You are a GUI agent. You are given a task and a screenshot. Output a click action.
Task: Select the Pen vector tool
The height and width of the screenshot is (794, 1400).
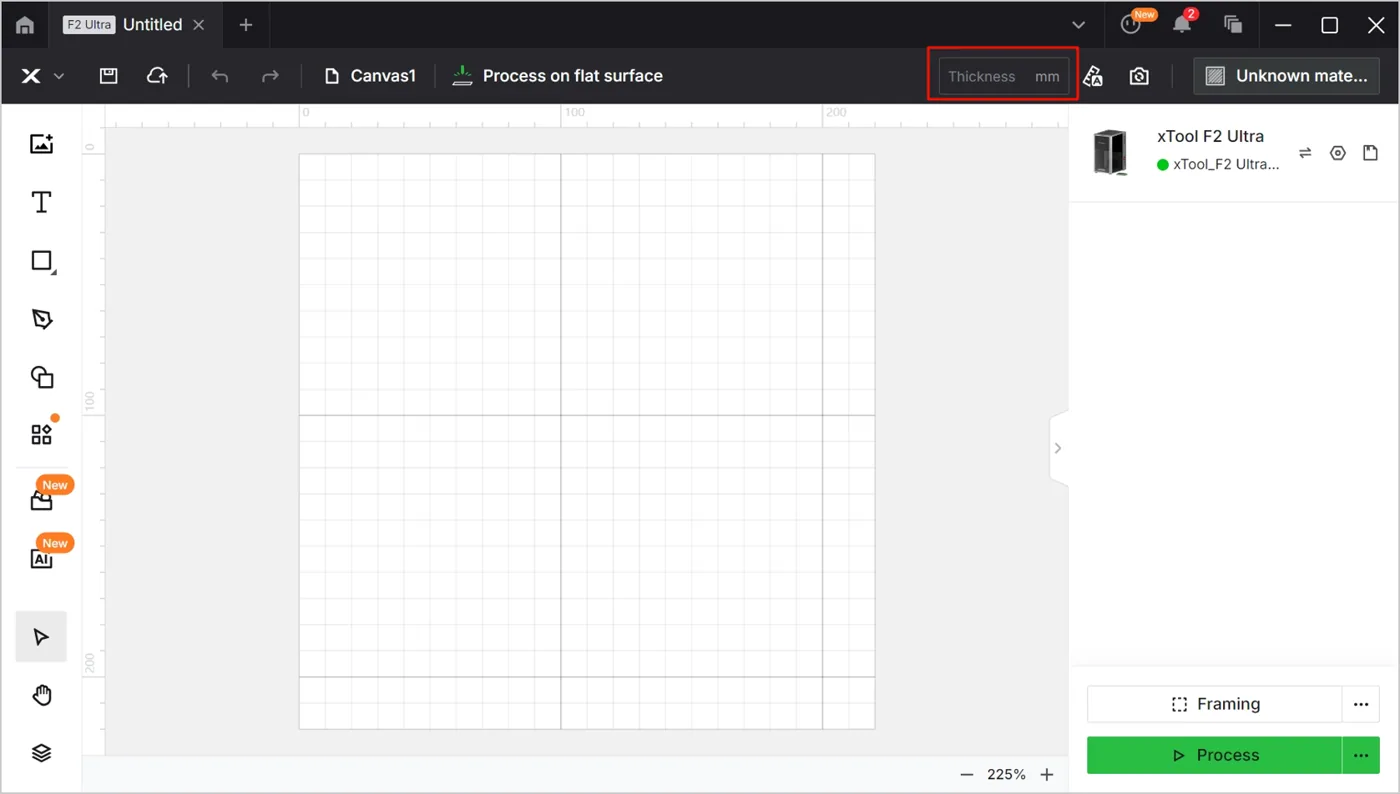41,319
